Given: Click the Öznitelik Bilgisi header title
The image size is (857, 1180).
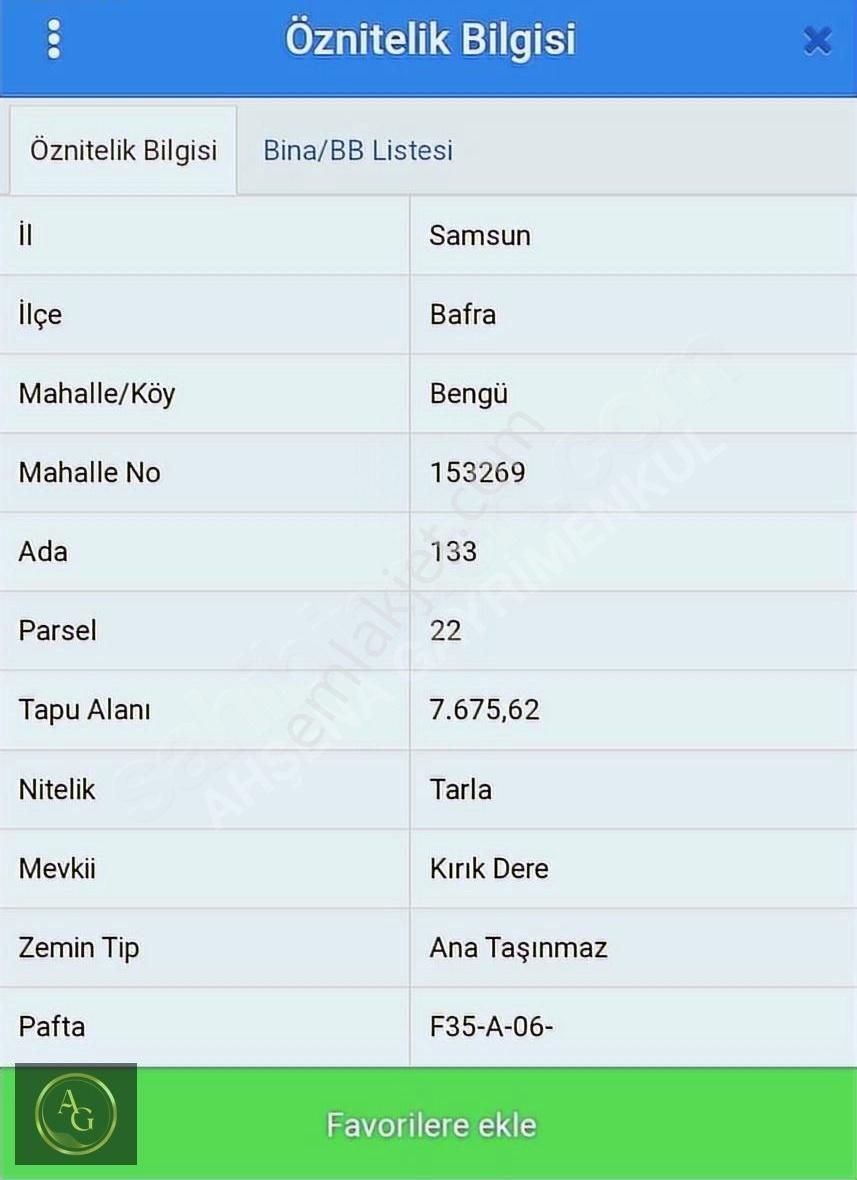Looking at the screenshot, I should tap(430, 39).
